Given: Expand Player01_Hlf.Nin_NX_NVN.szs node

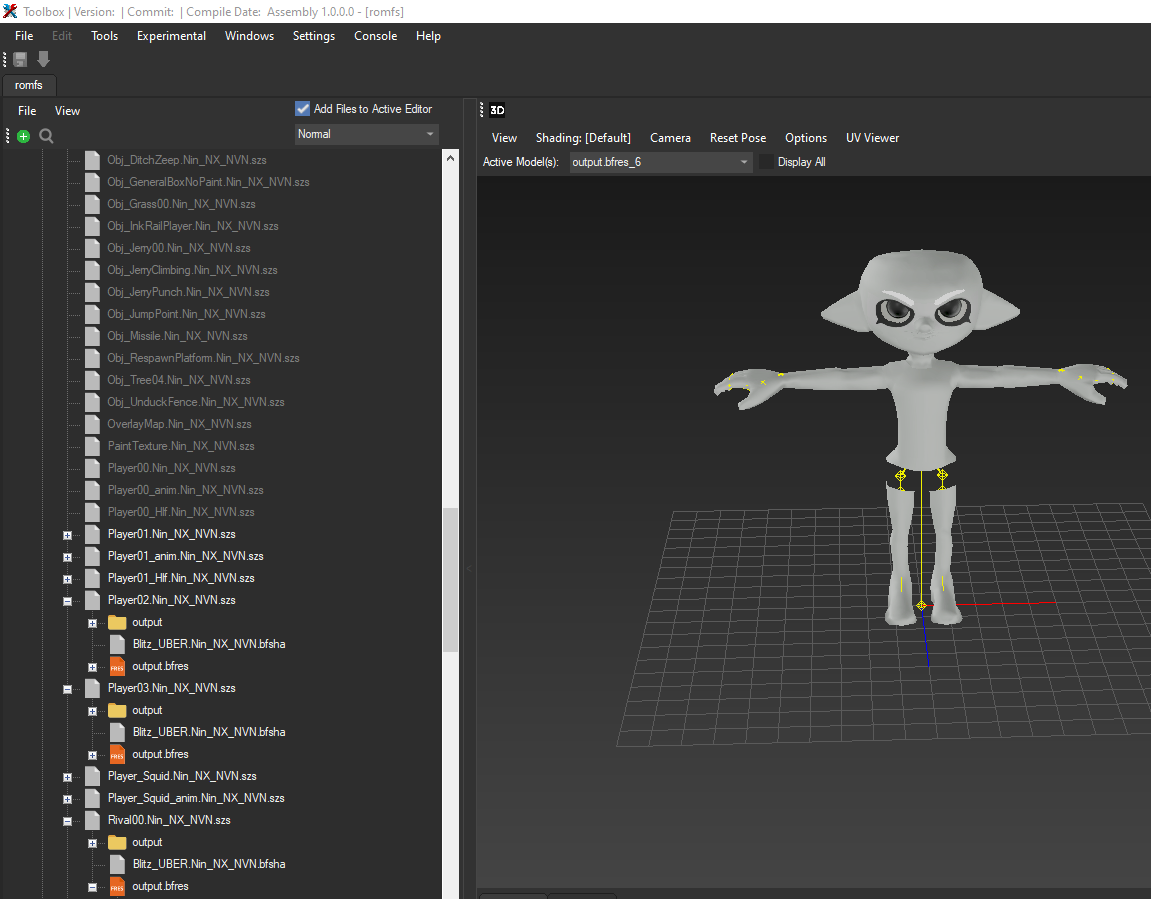Looking at the screenshot, I should tap(68, 579).
